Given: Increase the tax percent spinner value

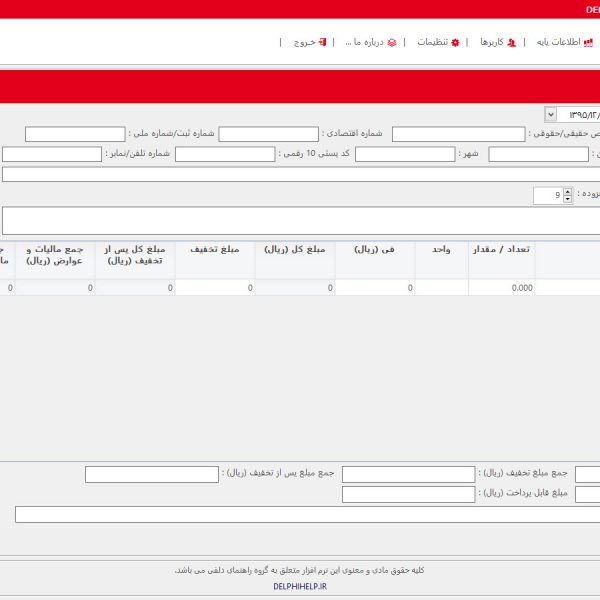Looking at the screenshot, I should 568,191.
